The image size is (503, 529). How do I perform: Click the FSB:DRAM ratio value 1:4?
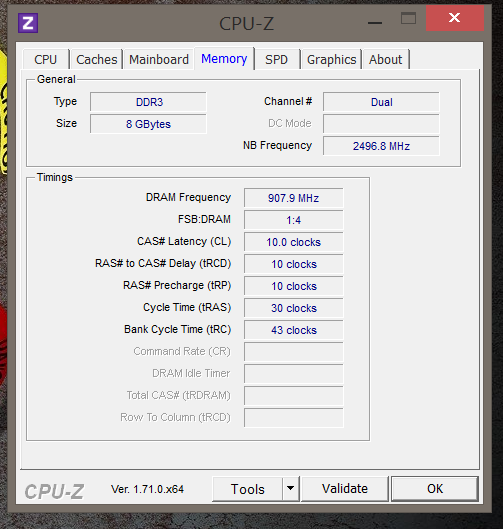[x=294, y=220]
